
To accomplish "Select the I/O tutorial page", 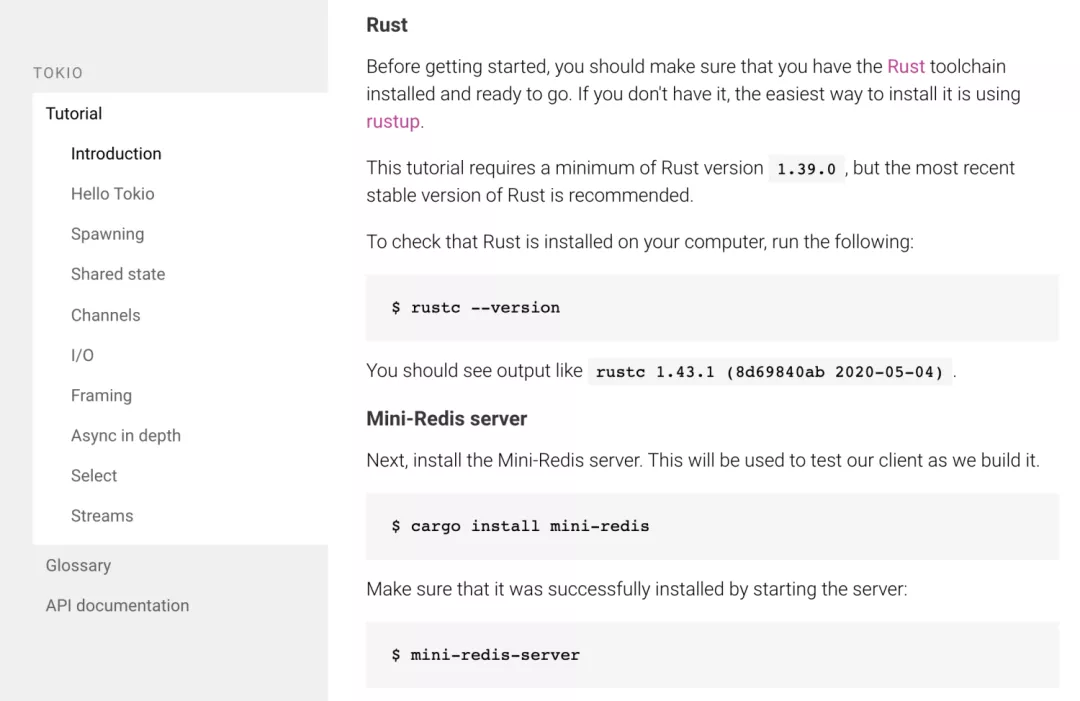I will click(x=82, y=355).
